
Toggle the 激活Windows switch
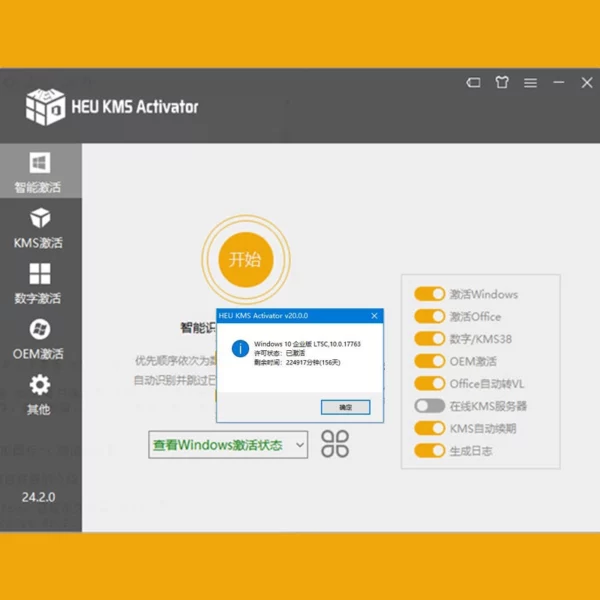[x=430, y=294]
